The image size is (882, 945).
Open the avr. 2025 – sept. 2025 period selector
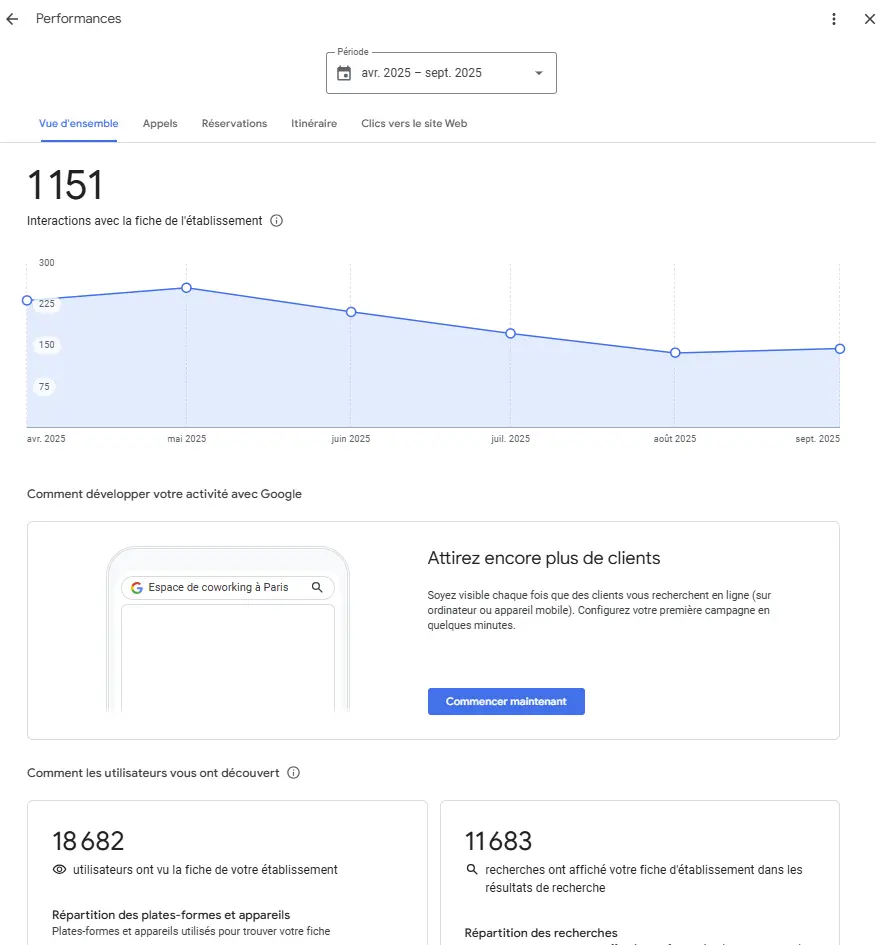tap(440, 73)
